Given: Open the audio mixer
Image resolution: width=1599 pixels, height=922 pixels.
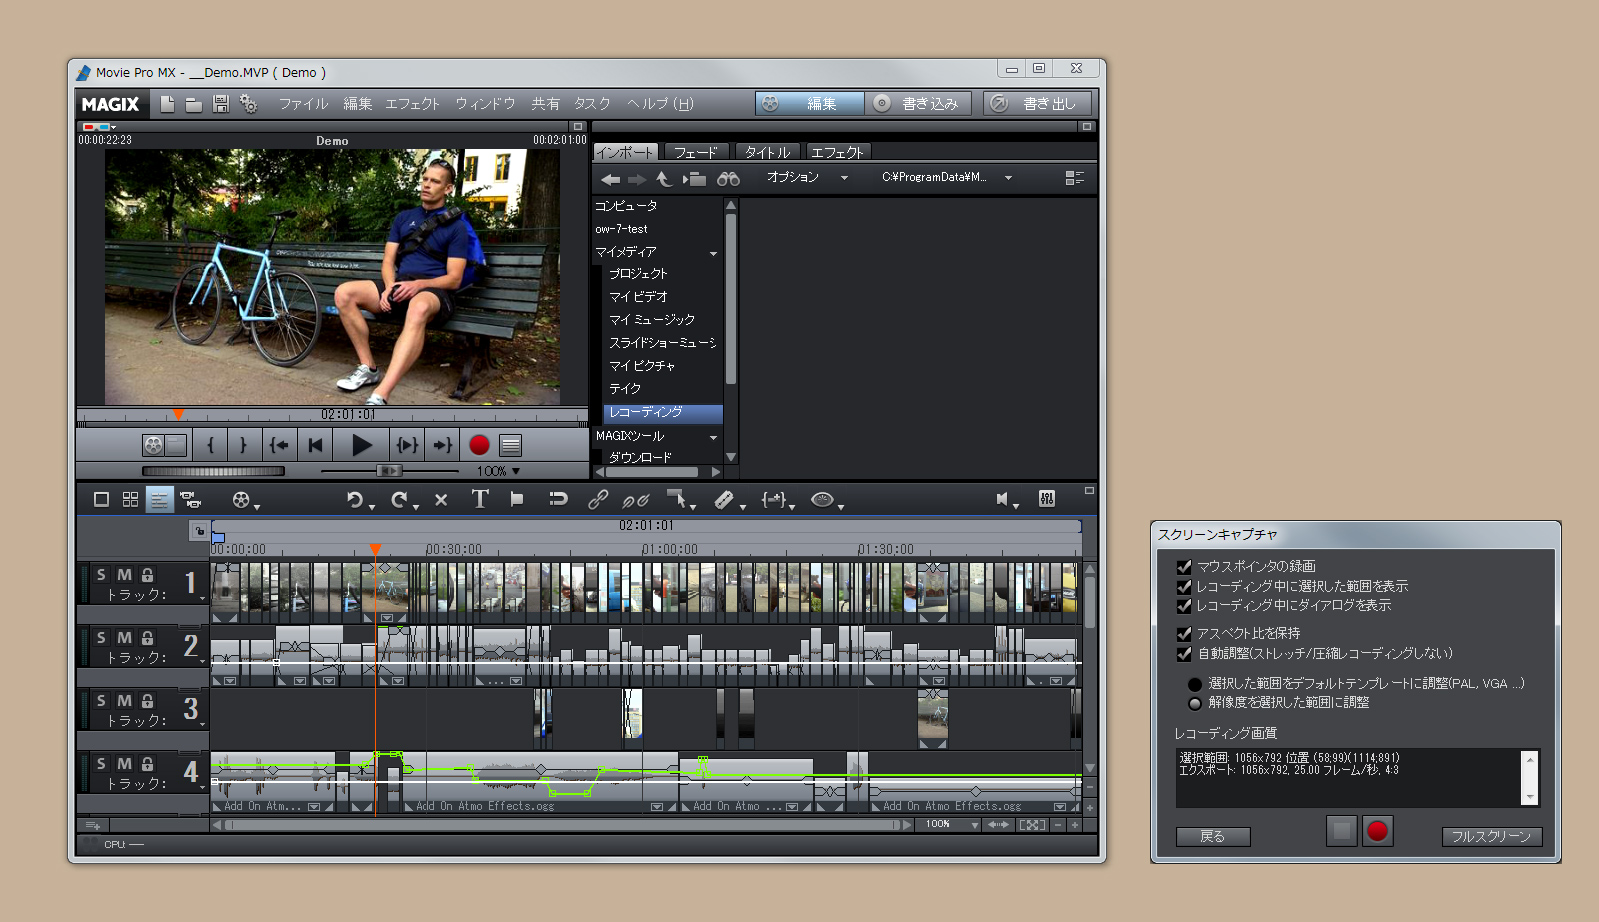Looking at the screenshot, I should click(x=1047, y=498).
